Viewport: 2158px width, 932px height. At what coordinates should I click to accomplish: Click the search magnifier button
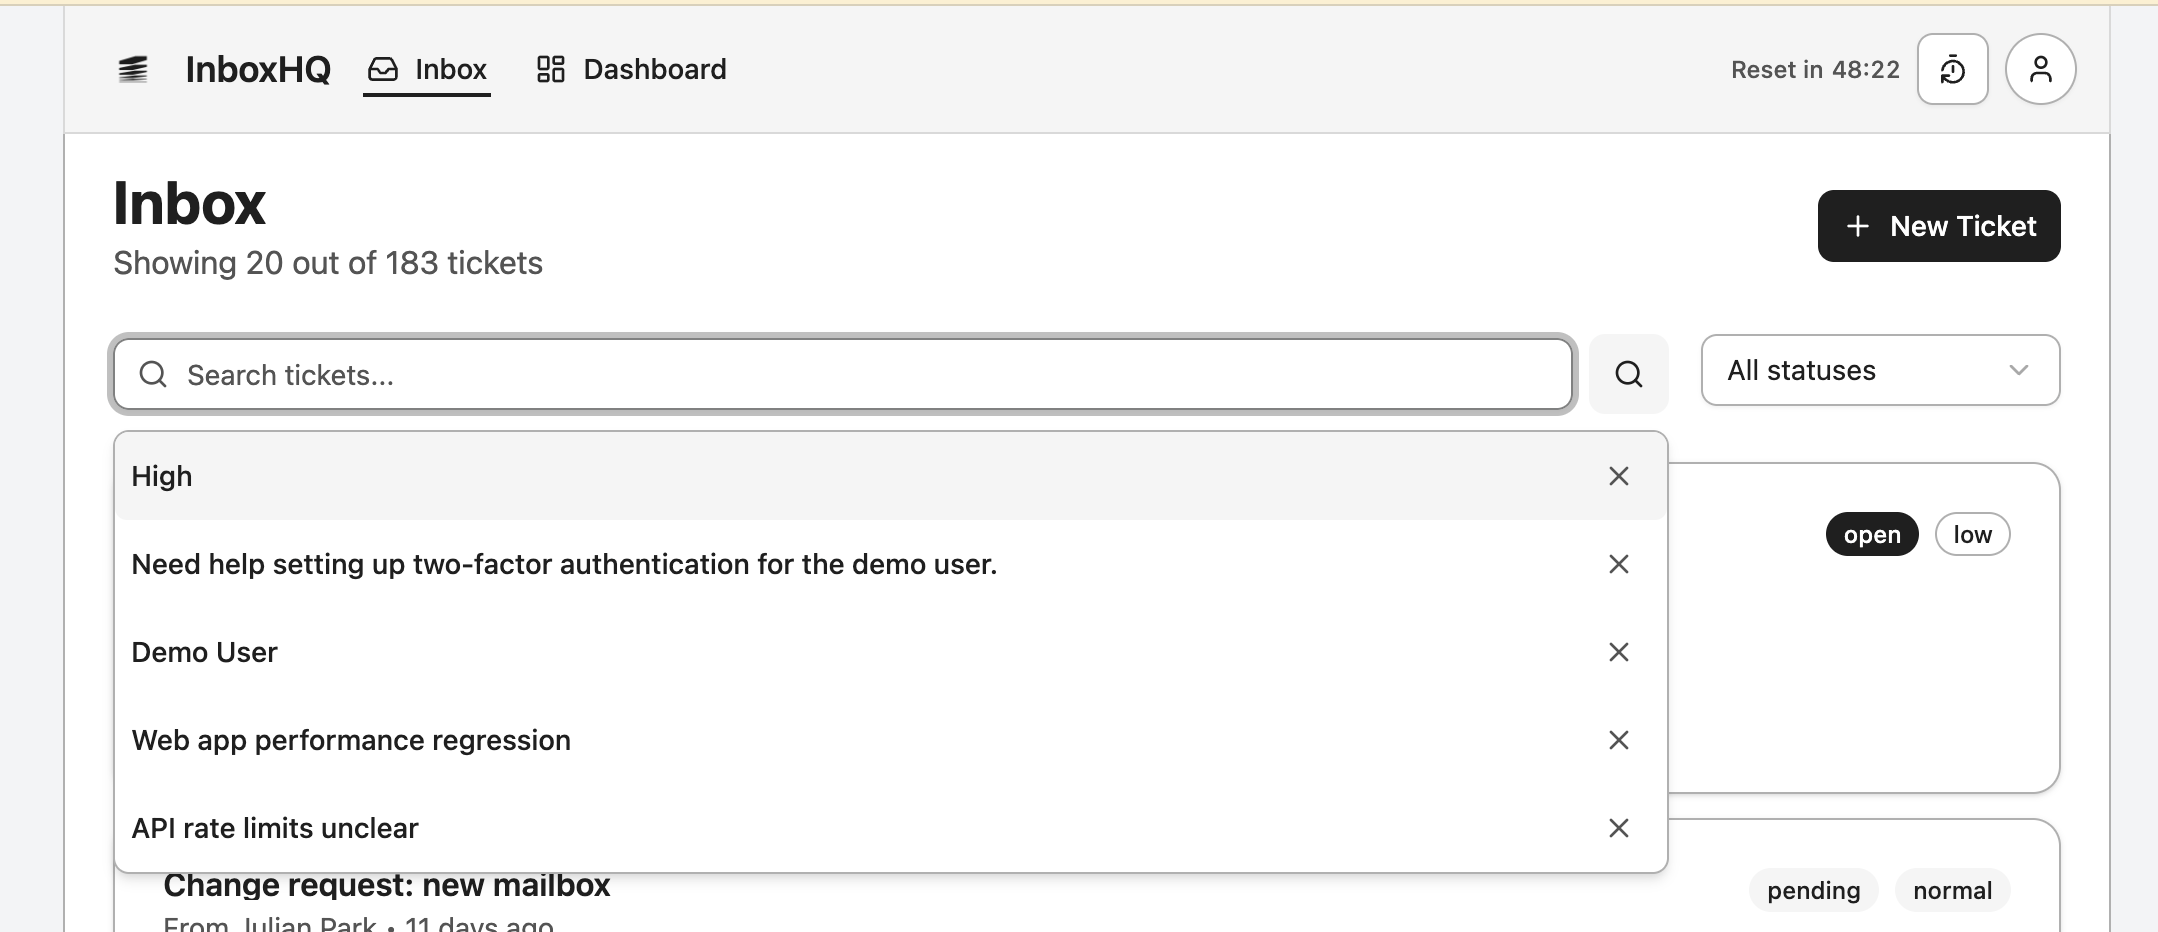(1628, 374)
